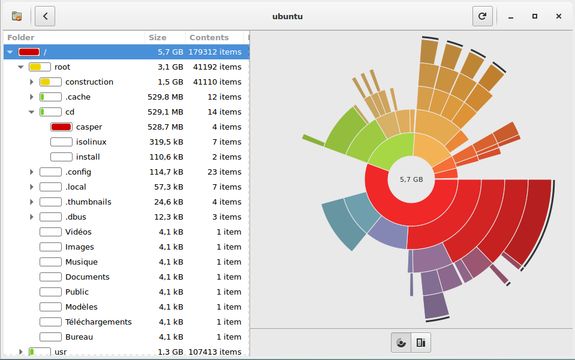Select the Modèles folder row
The image size is (575, 360).
click(x=126, y=307)
